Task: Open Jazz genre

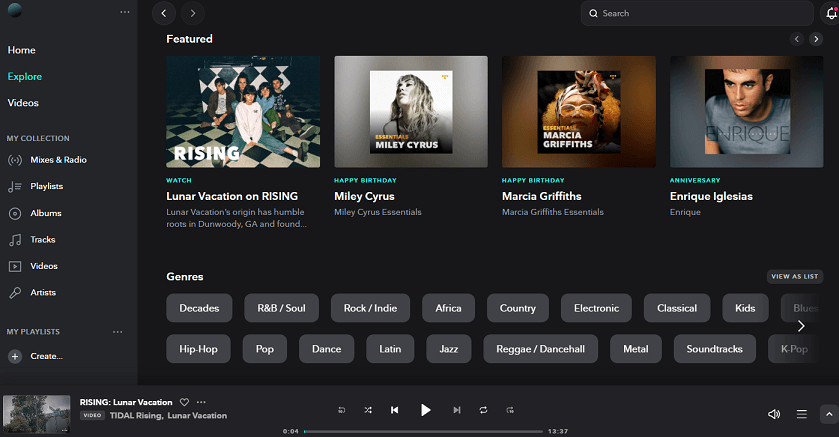Action: 448,349
